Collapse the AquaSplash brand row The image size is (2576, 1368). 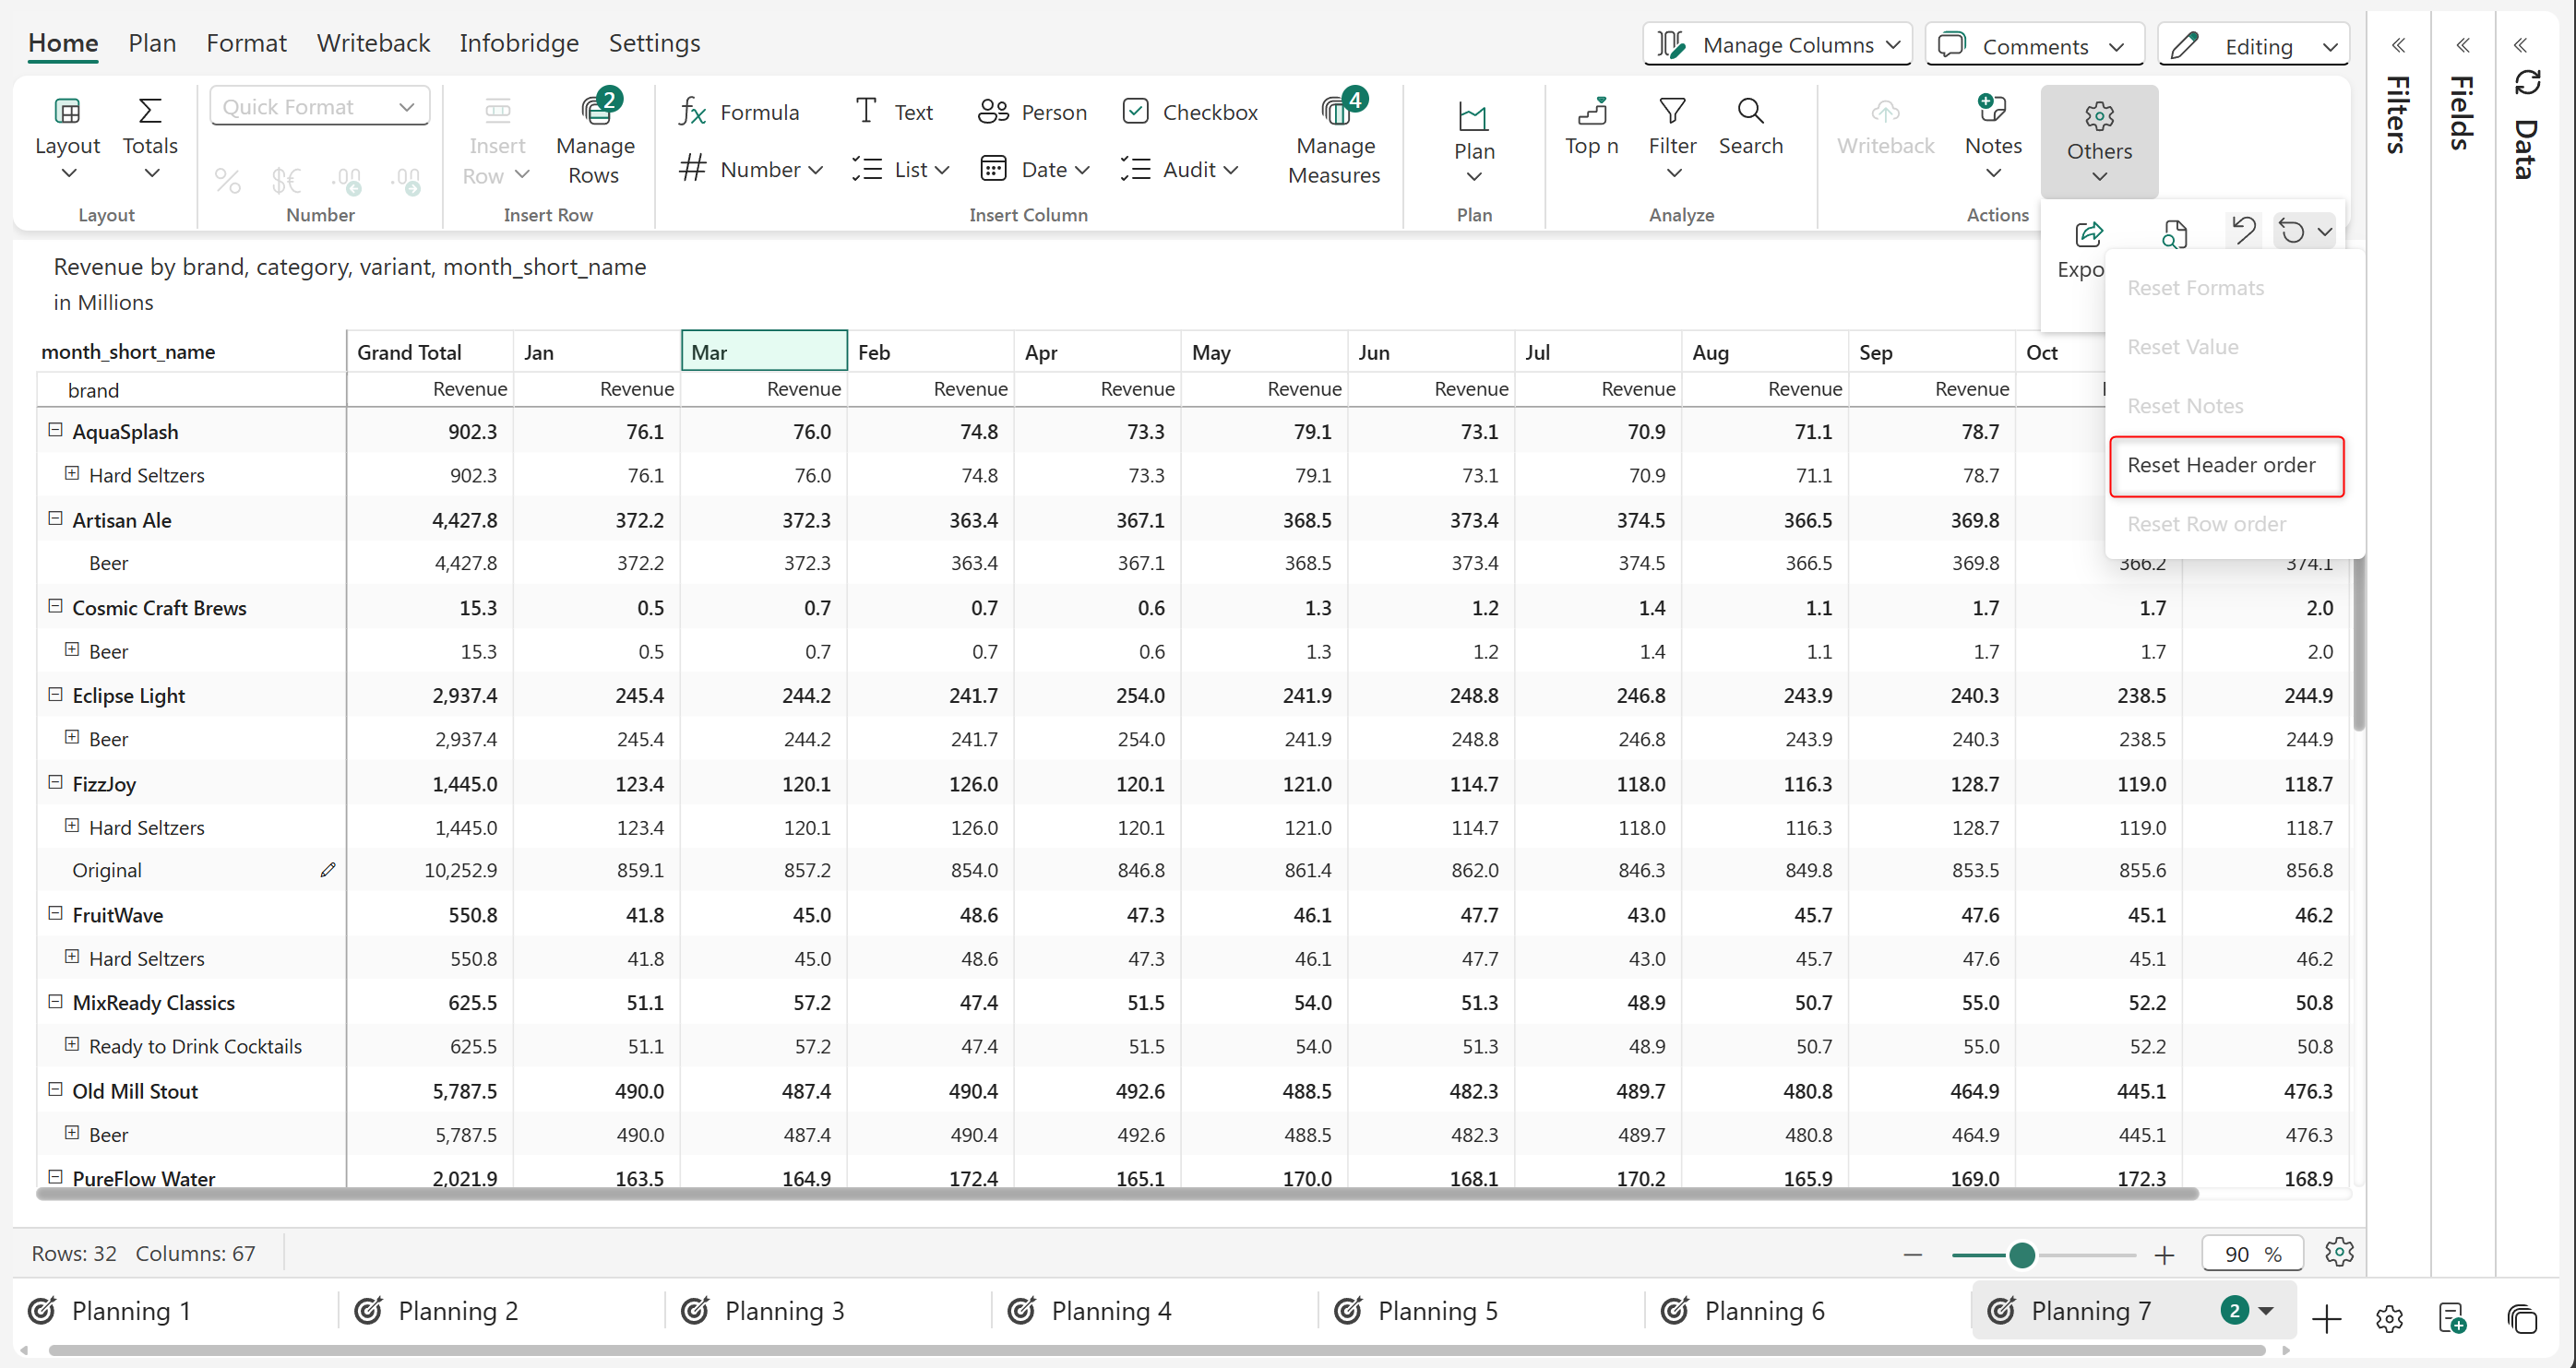(56, 430)
